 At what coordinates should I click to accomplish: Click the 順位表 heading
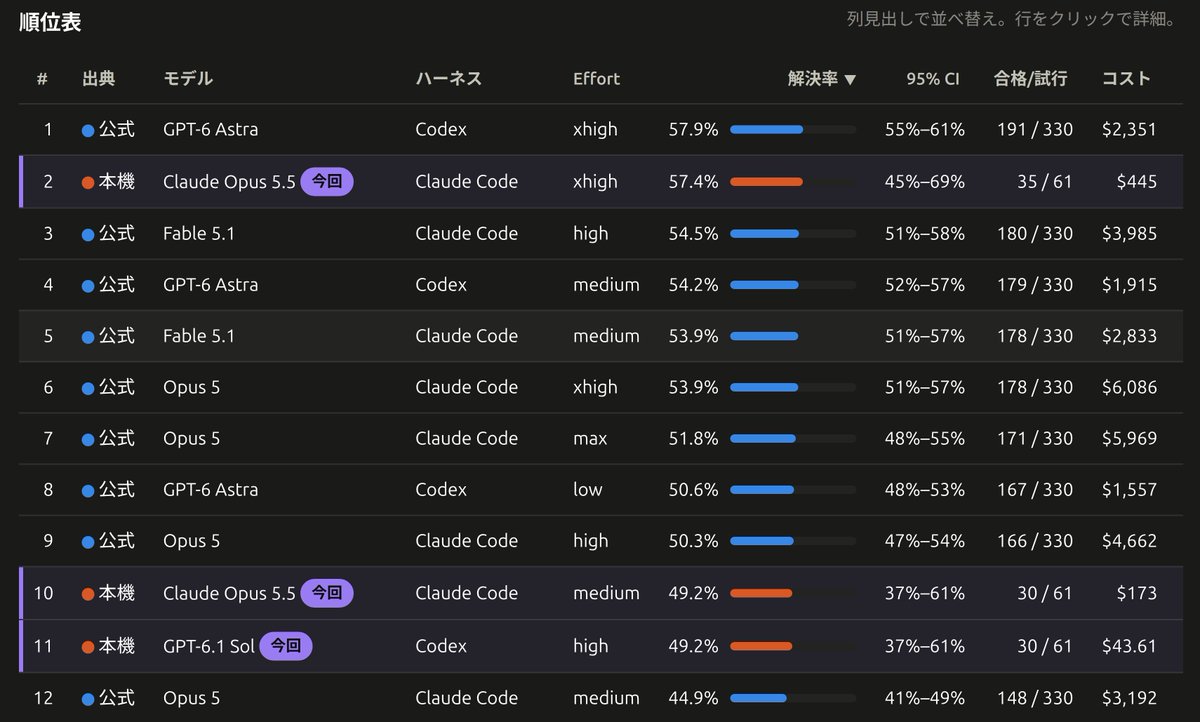pyautogui.click(x=51, y=22)
